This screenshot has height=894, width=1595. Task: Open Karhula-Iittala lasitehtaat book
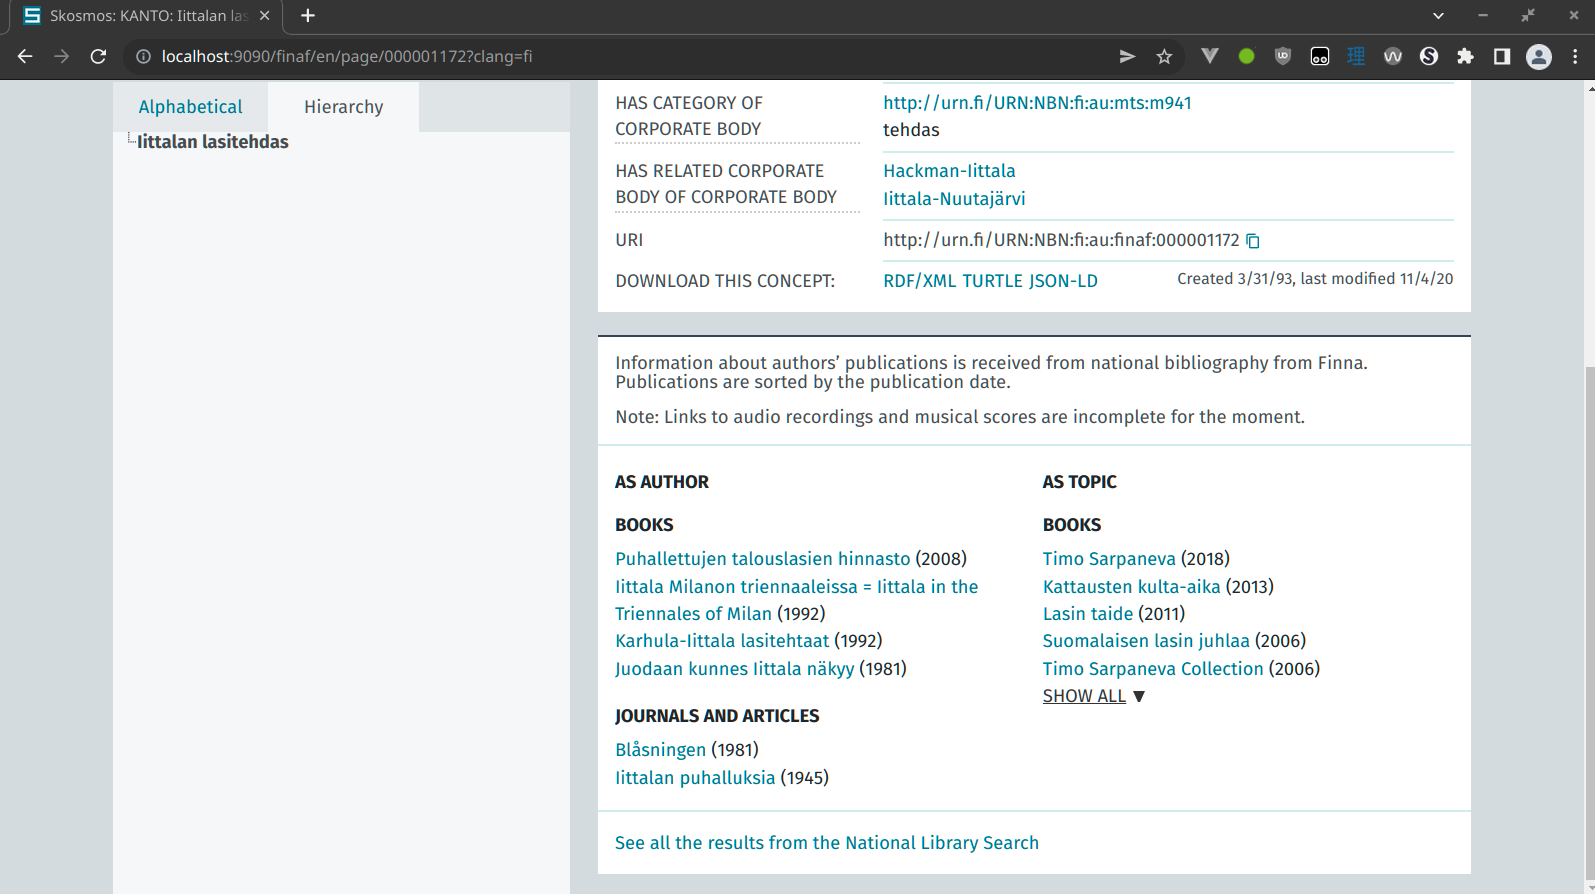(722, 641)
